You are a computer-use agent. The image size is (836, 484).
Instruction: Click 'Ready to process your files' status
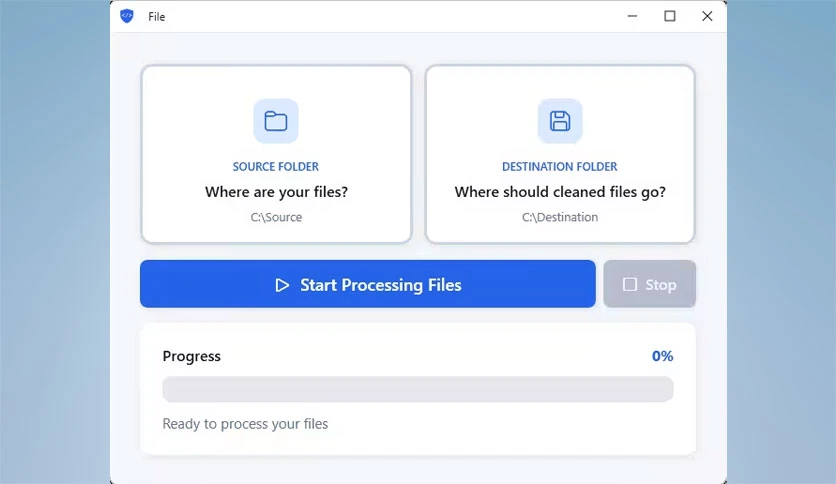245,424
